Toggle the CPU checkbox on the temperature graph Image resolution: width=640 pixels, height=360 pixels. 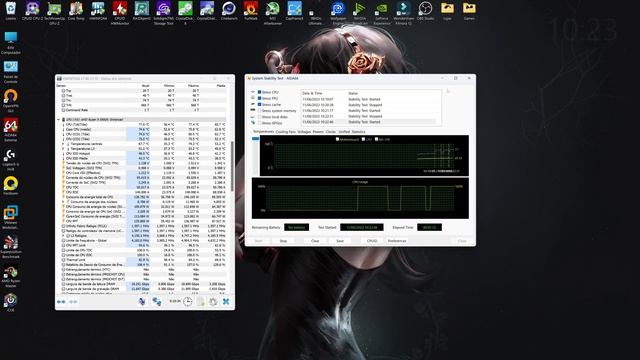363,139
